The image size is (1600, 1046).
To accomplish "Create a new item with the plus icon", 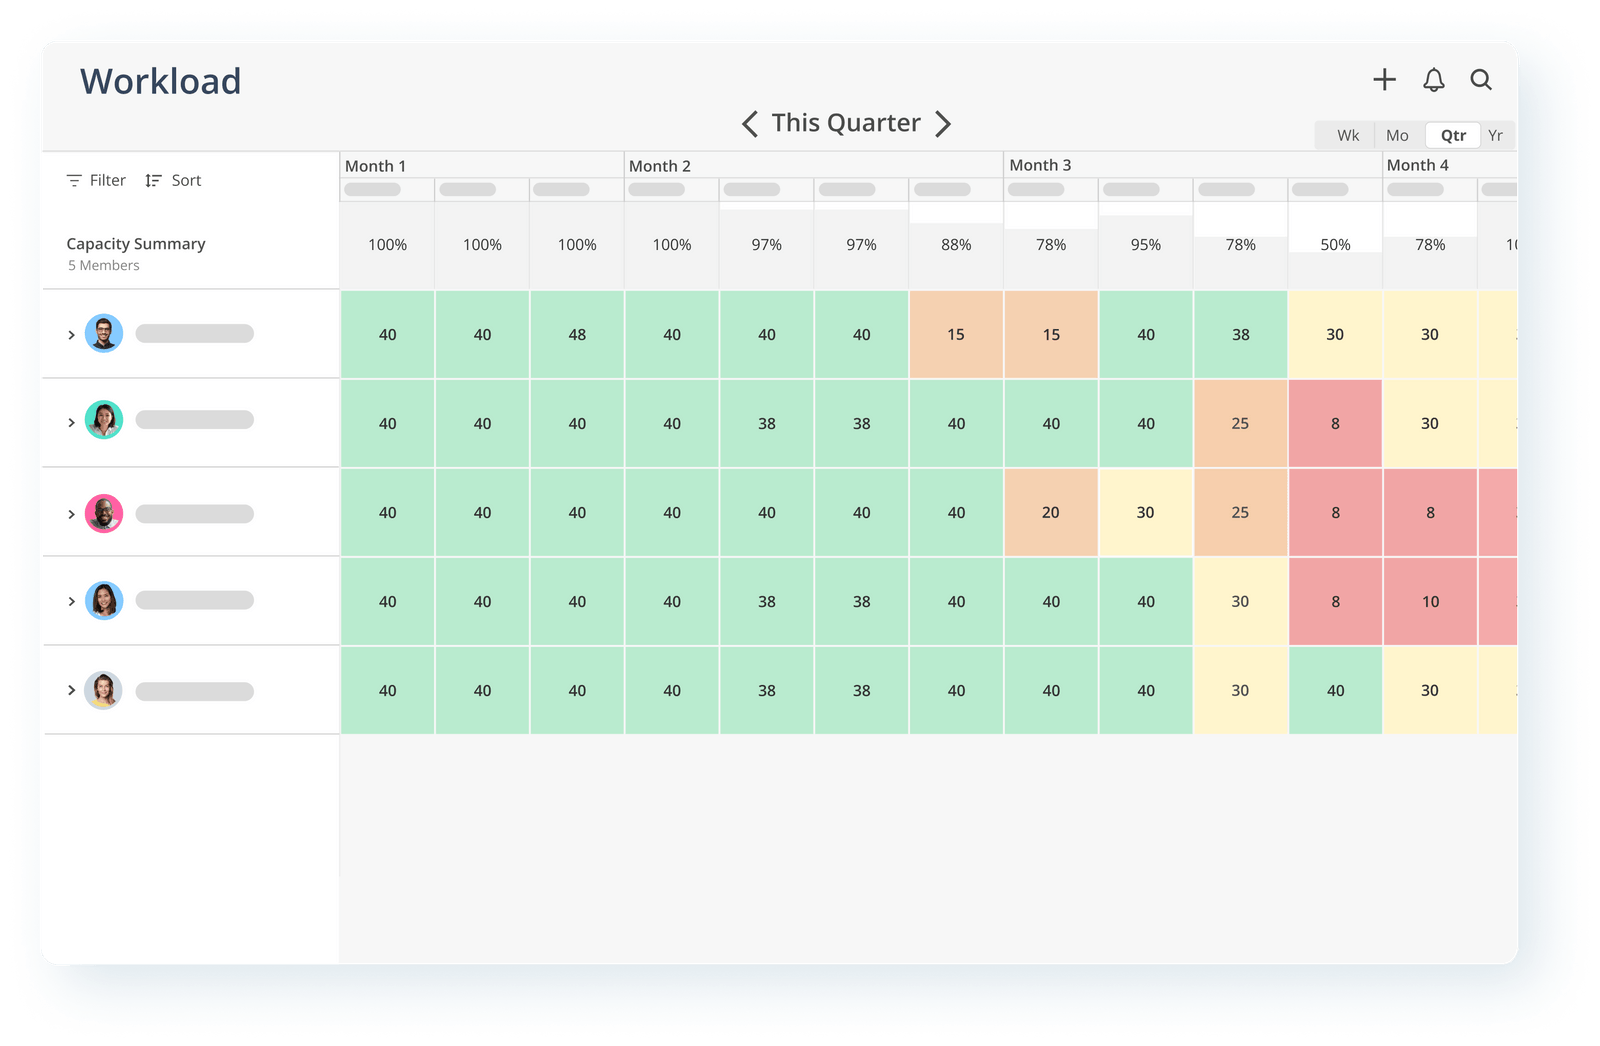I will pyautogui.click(x=1385, y=80).
